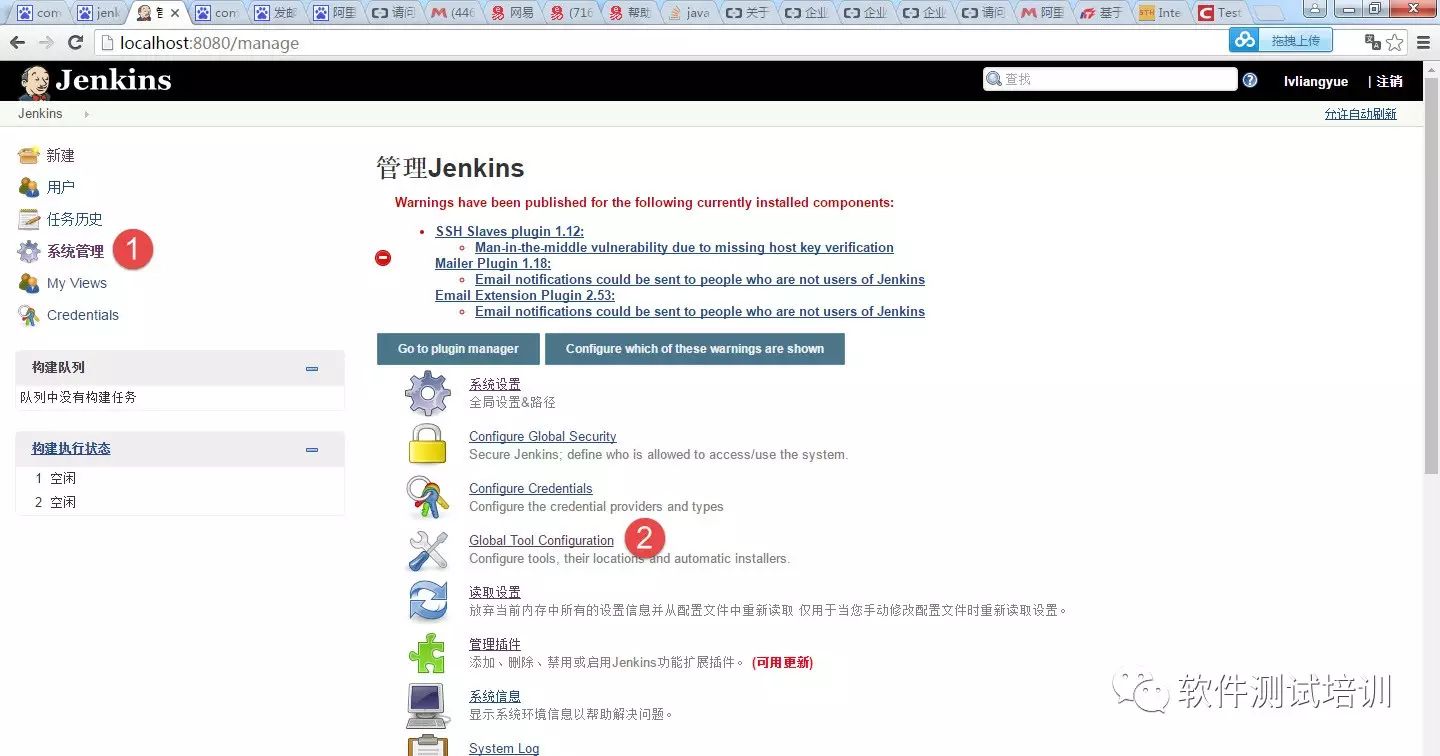Click the translate icon in address bar

(x=1373, y=42)
